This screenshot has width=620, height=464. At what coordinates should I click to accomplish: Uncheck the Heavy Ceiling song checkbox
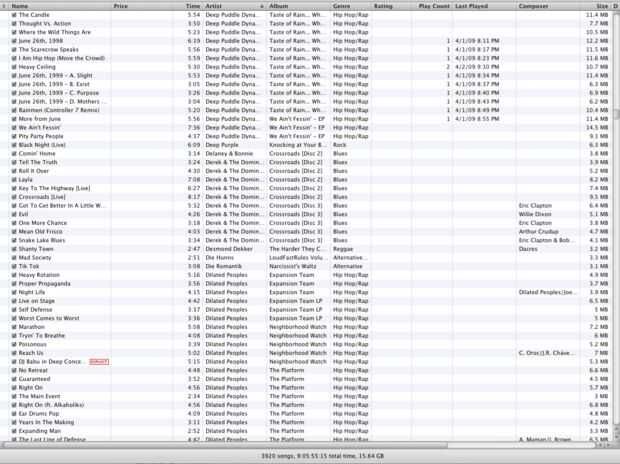tap(14, 67)
